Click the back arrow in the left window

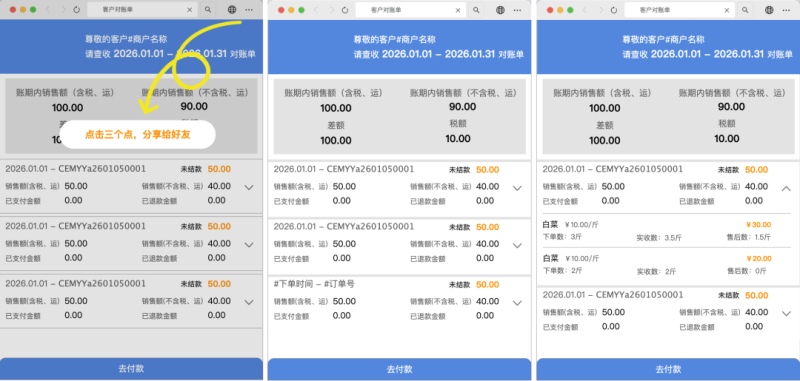pos(47,10)
